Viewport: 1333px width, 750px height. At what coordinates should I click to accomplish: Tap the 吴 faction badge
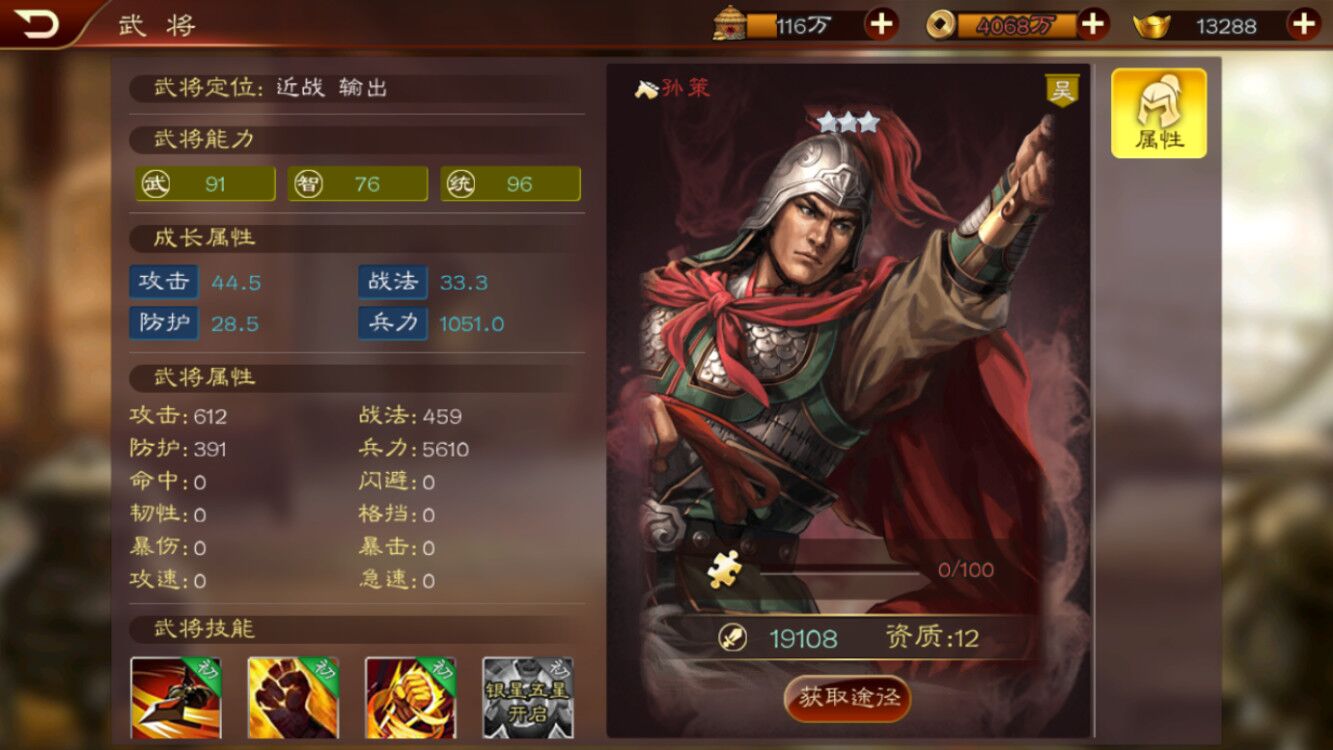[x=1061, y=90]
